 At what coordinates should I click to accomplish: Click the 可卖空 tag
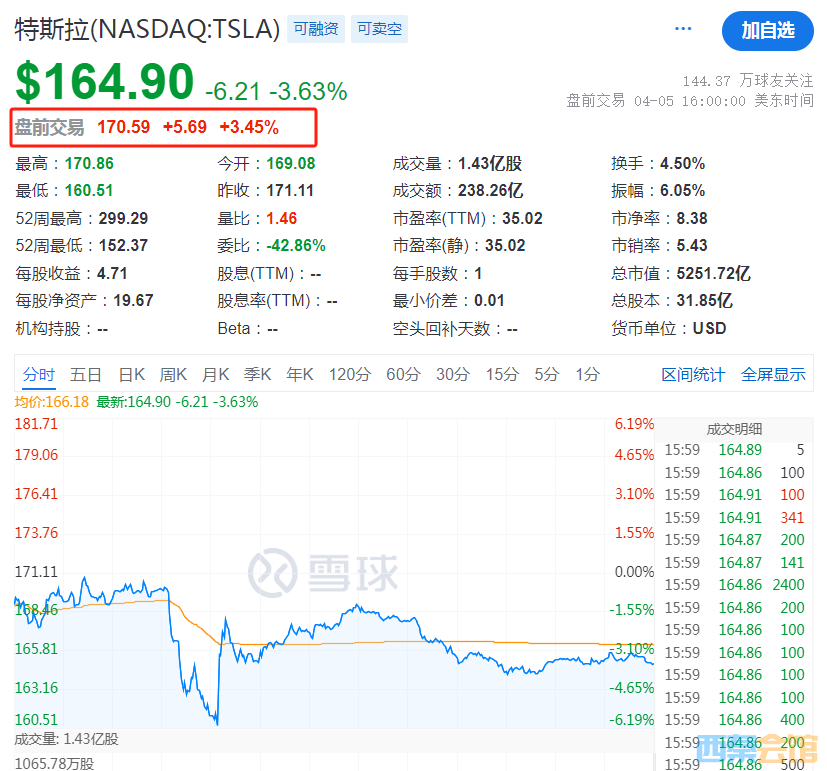379,29
